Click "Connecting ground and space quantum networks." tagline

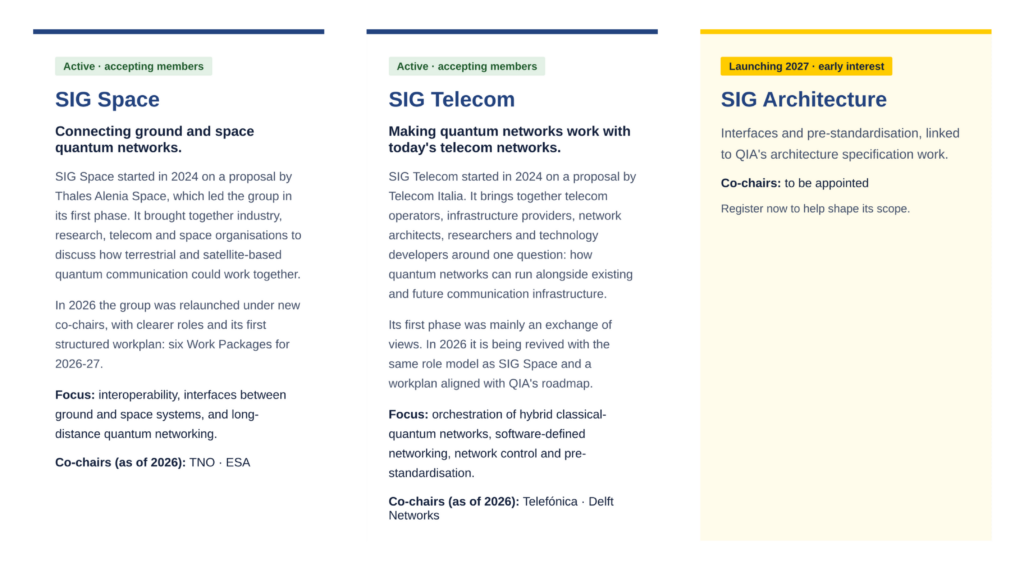(x=155, y=139)
